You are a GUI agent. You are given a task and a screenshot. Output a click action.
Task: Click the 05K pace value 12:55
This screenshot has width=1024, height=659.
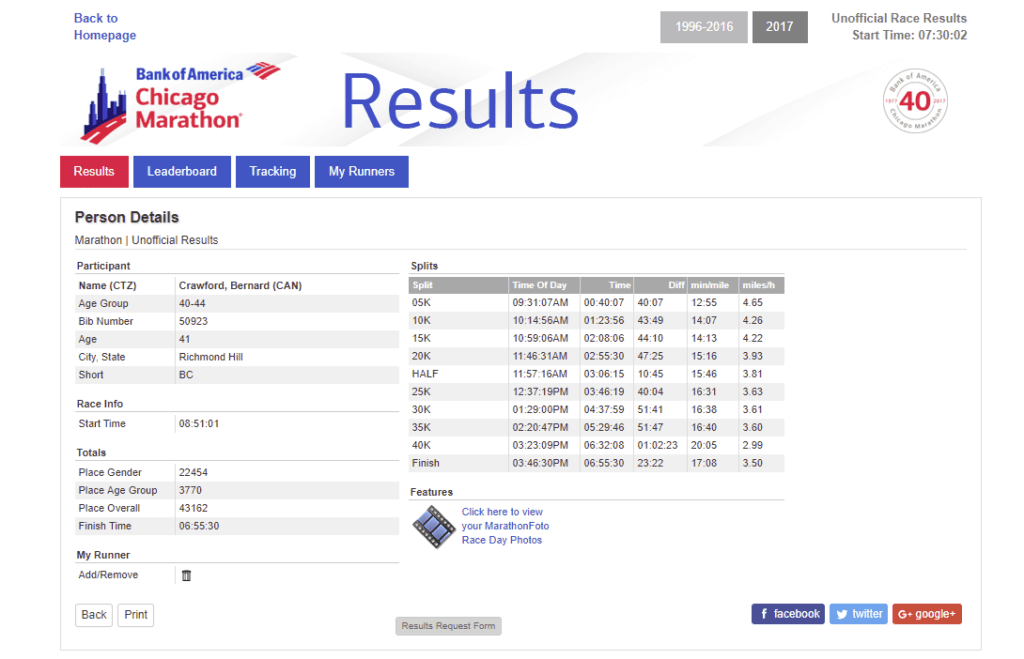click(x=704, y=303)
